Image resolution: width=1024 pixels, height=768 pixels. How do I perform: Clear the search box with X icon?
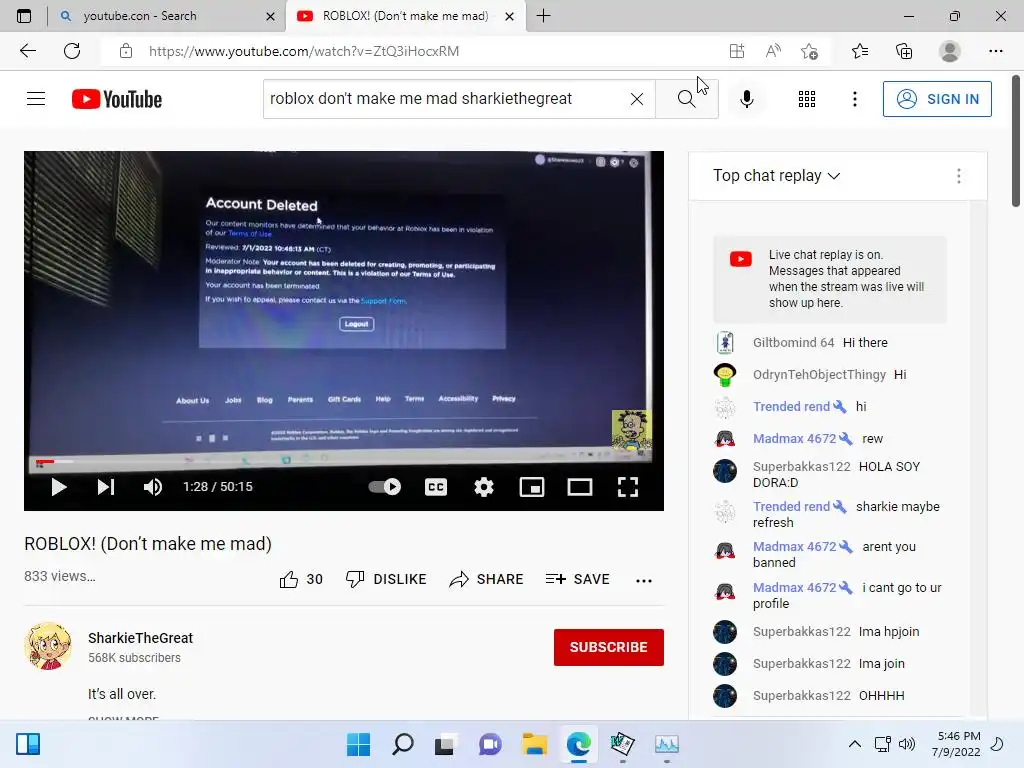point(637,99)
